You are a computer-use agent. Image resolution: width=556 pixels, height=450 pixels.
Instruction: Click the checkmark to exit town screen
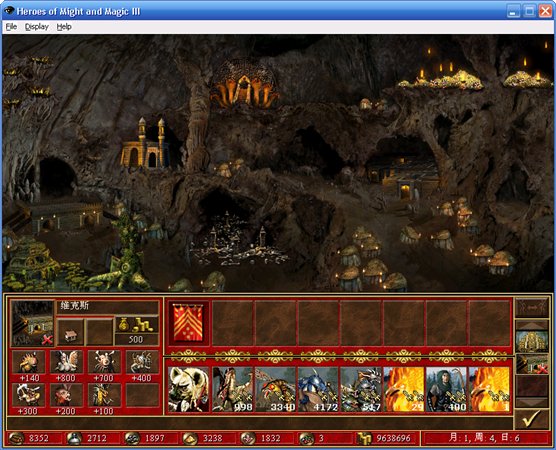(531, 419)
